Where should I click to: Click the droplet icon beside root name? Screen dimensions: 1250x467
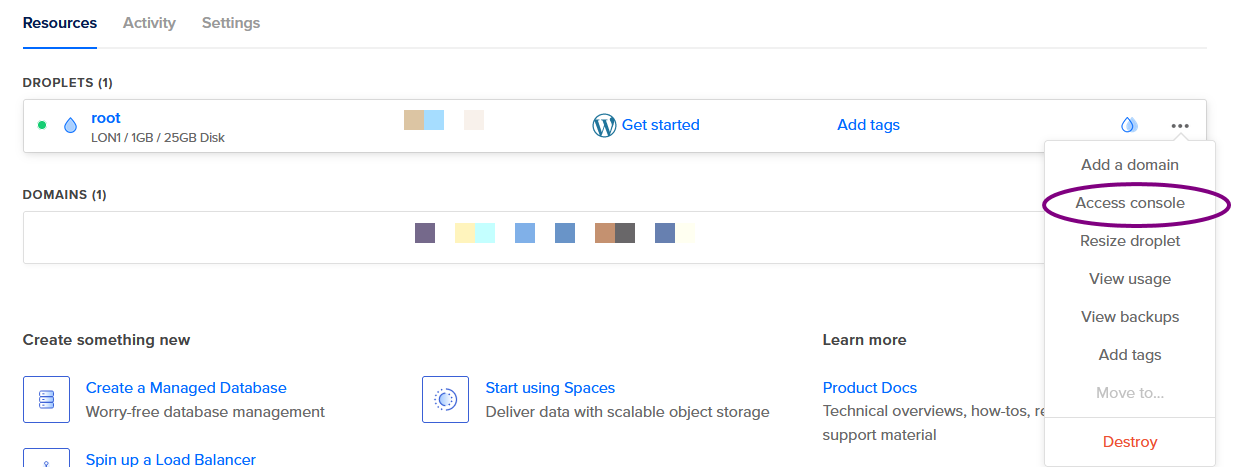coord(70,126)
